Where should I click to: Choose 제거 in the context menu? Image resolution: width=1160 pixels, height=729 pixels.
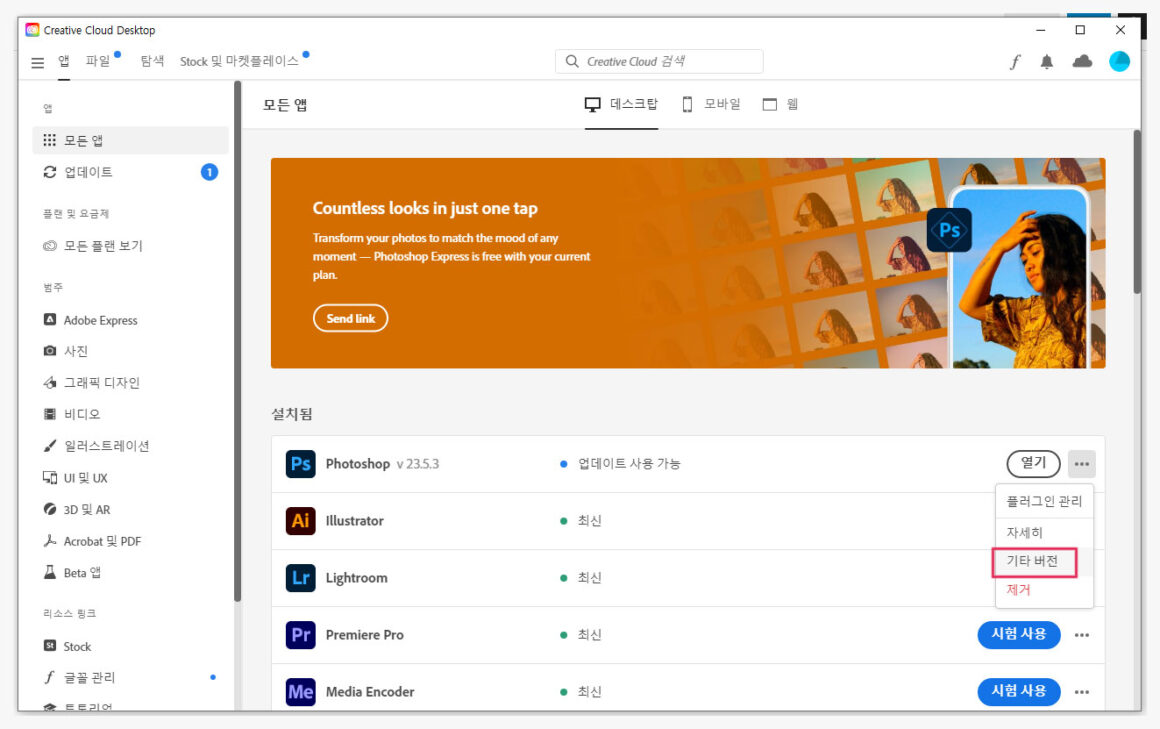[1018, 590]
